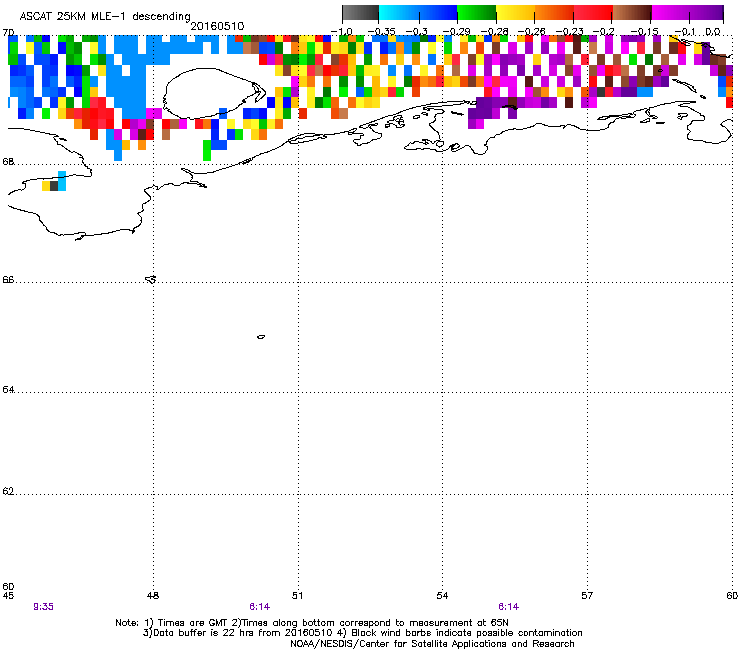Click the longitude label '48'
740x650 pixels.
[x=153, y=596]
